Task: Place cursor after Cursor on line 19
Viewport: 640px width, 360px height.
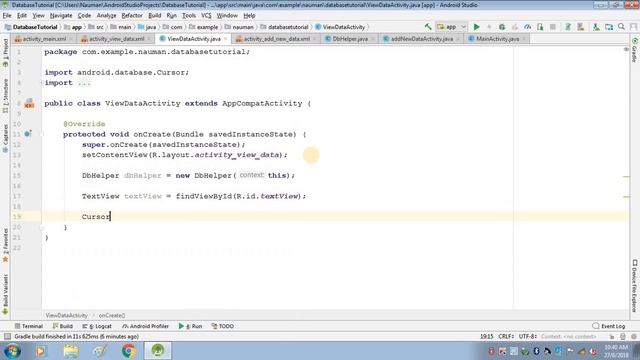Action: pyautogui.click(x=111, y=217)
